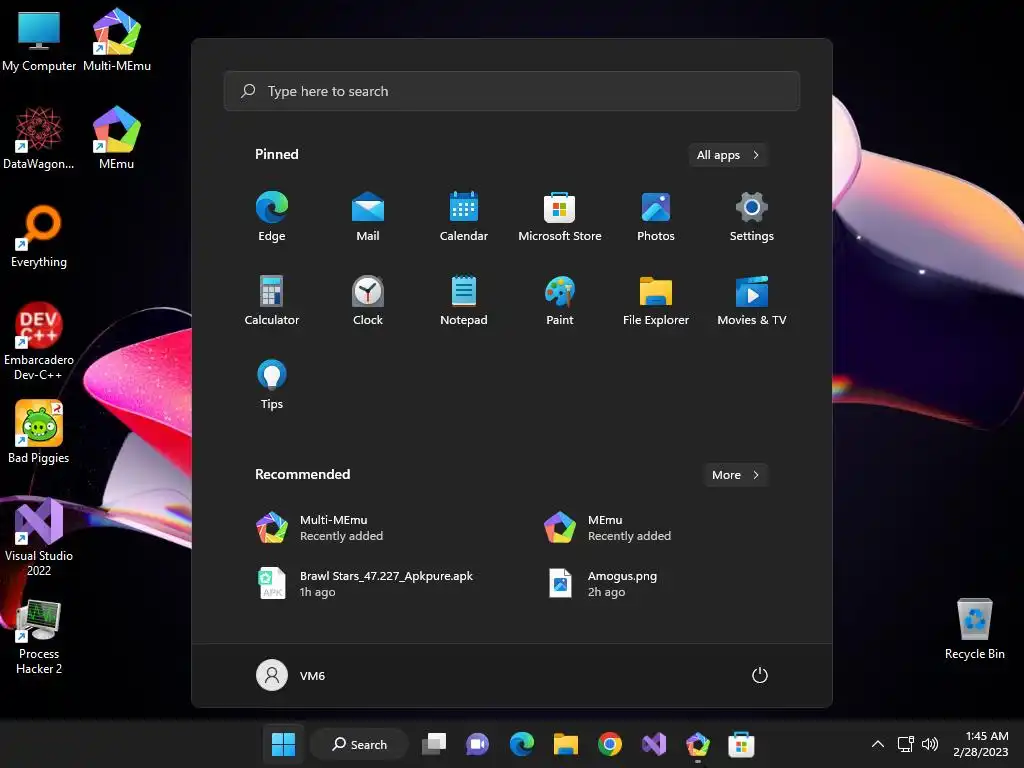Click All apps button
1024x768 pixels.
(x=728, y=155)
